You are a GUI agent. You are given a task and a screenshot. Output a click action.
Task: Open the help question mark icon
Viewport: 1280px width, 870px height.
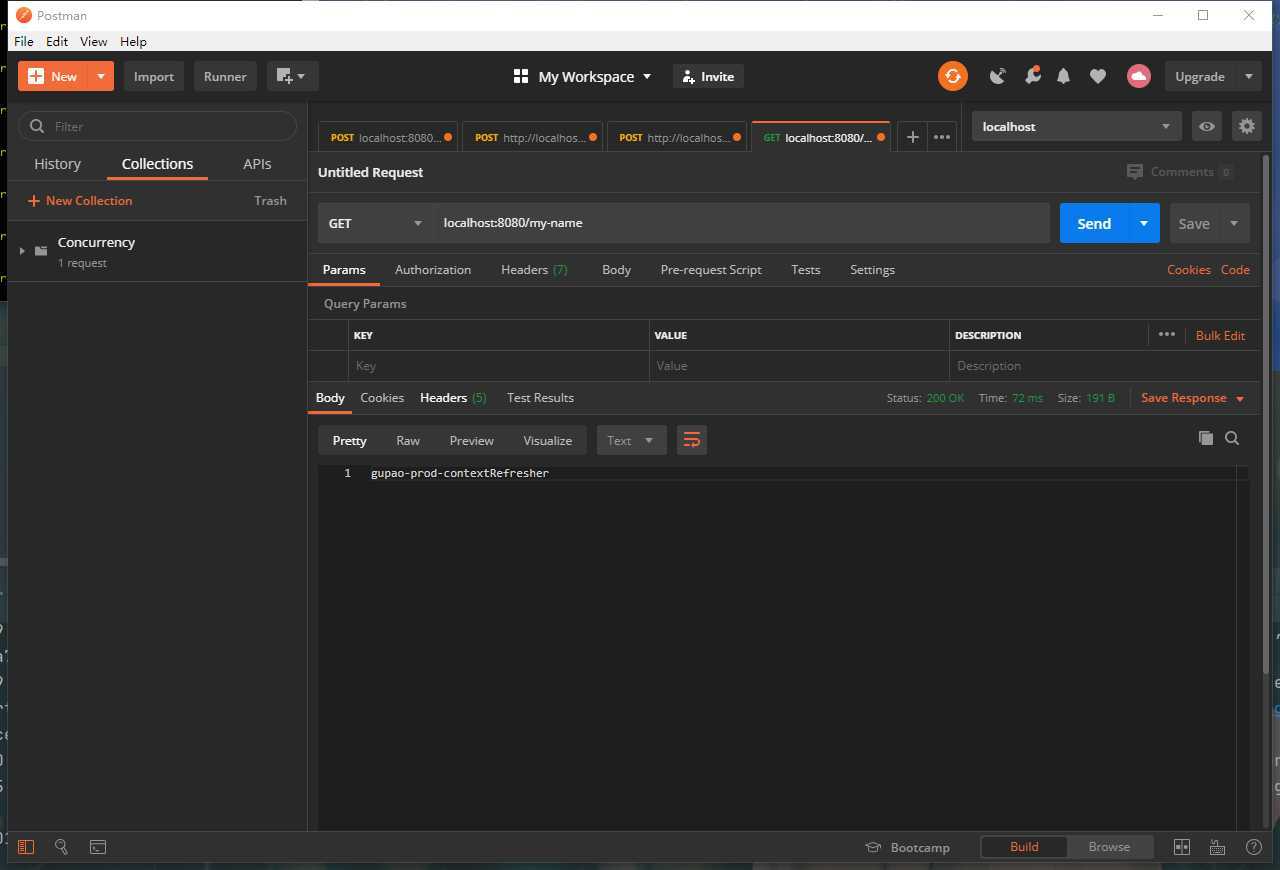pyautogui.click(x=1254, y=847)
